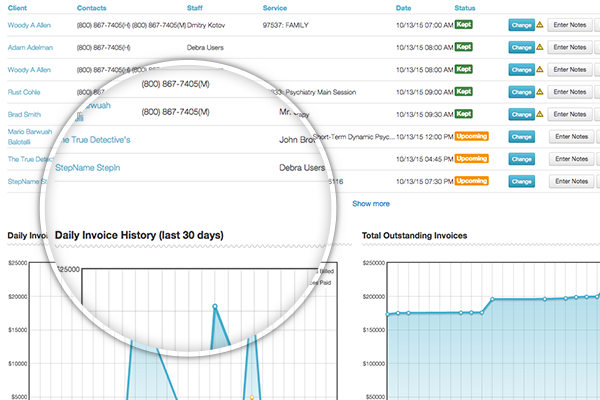
Task: Open client Mario Barwuah Balotelli
Action: (x=30, y=137)
